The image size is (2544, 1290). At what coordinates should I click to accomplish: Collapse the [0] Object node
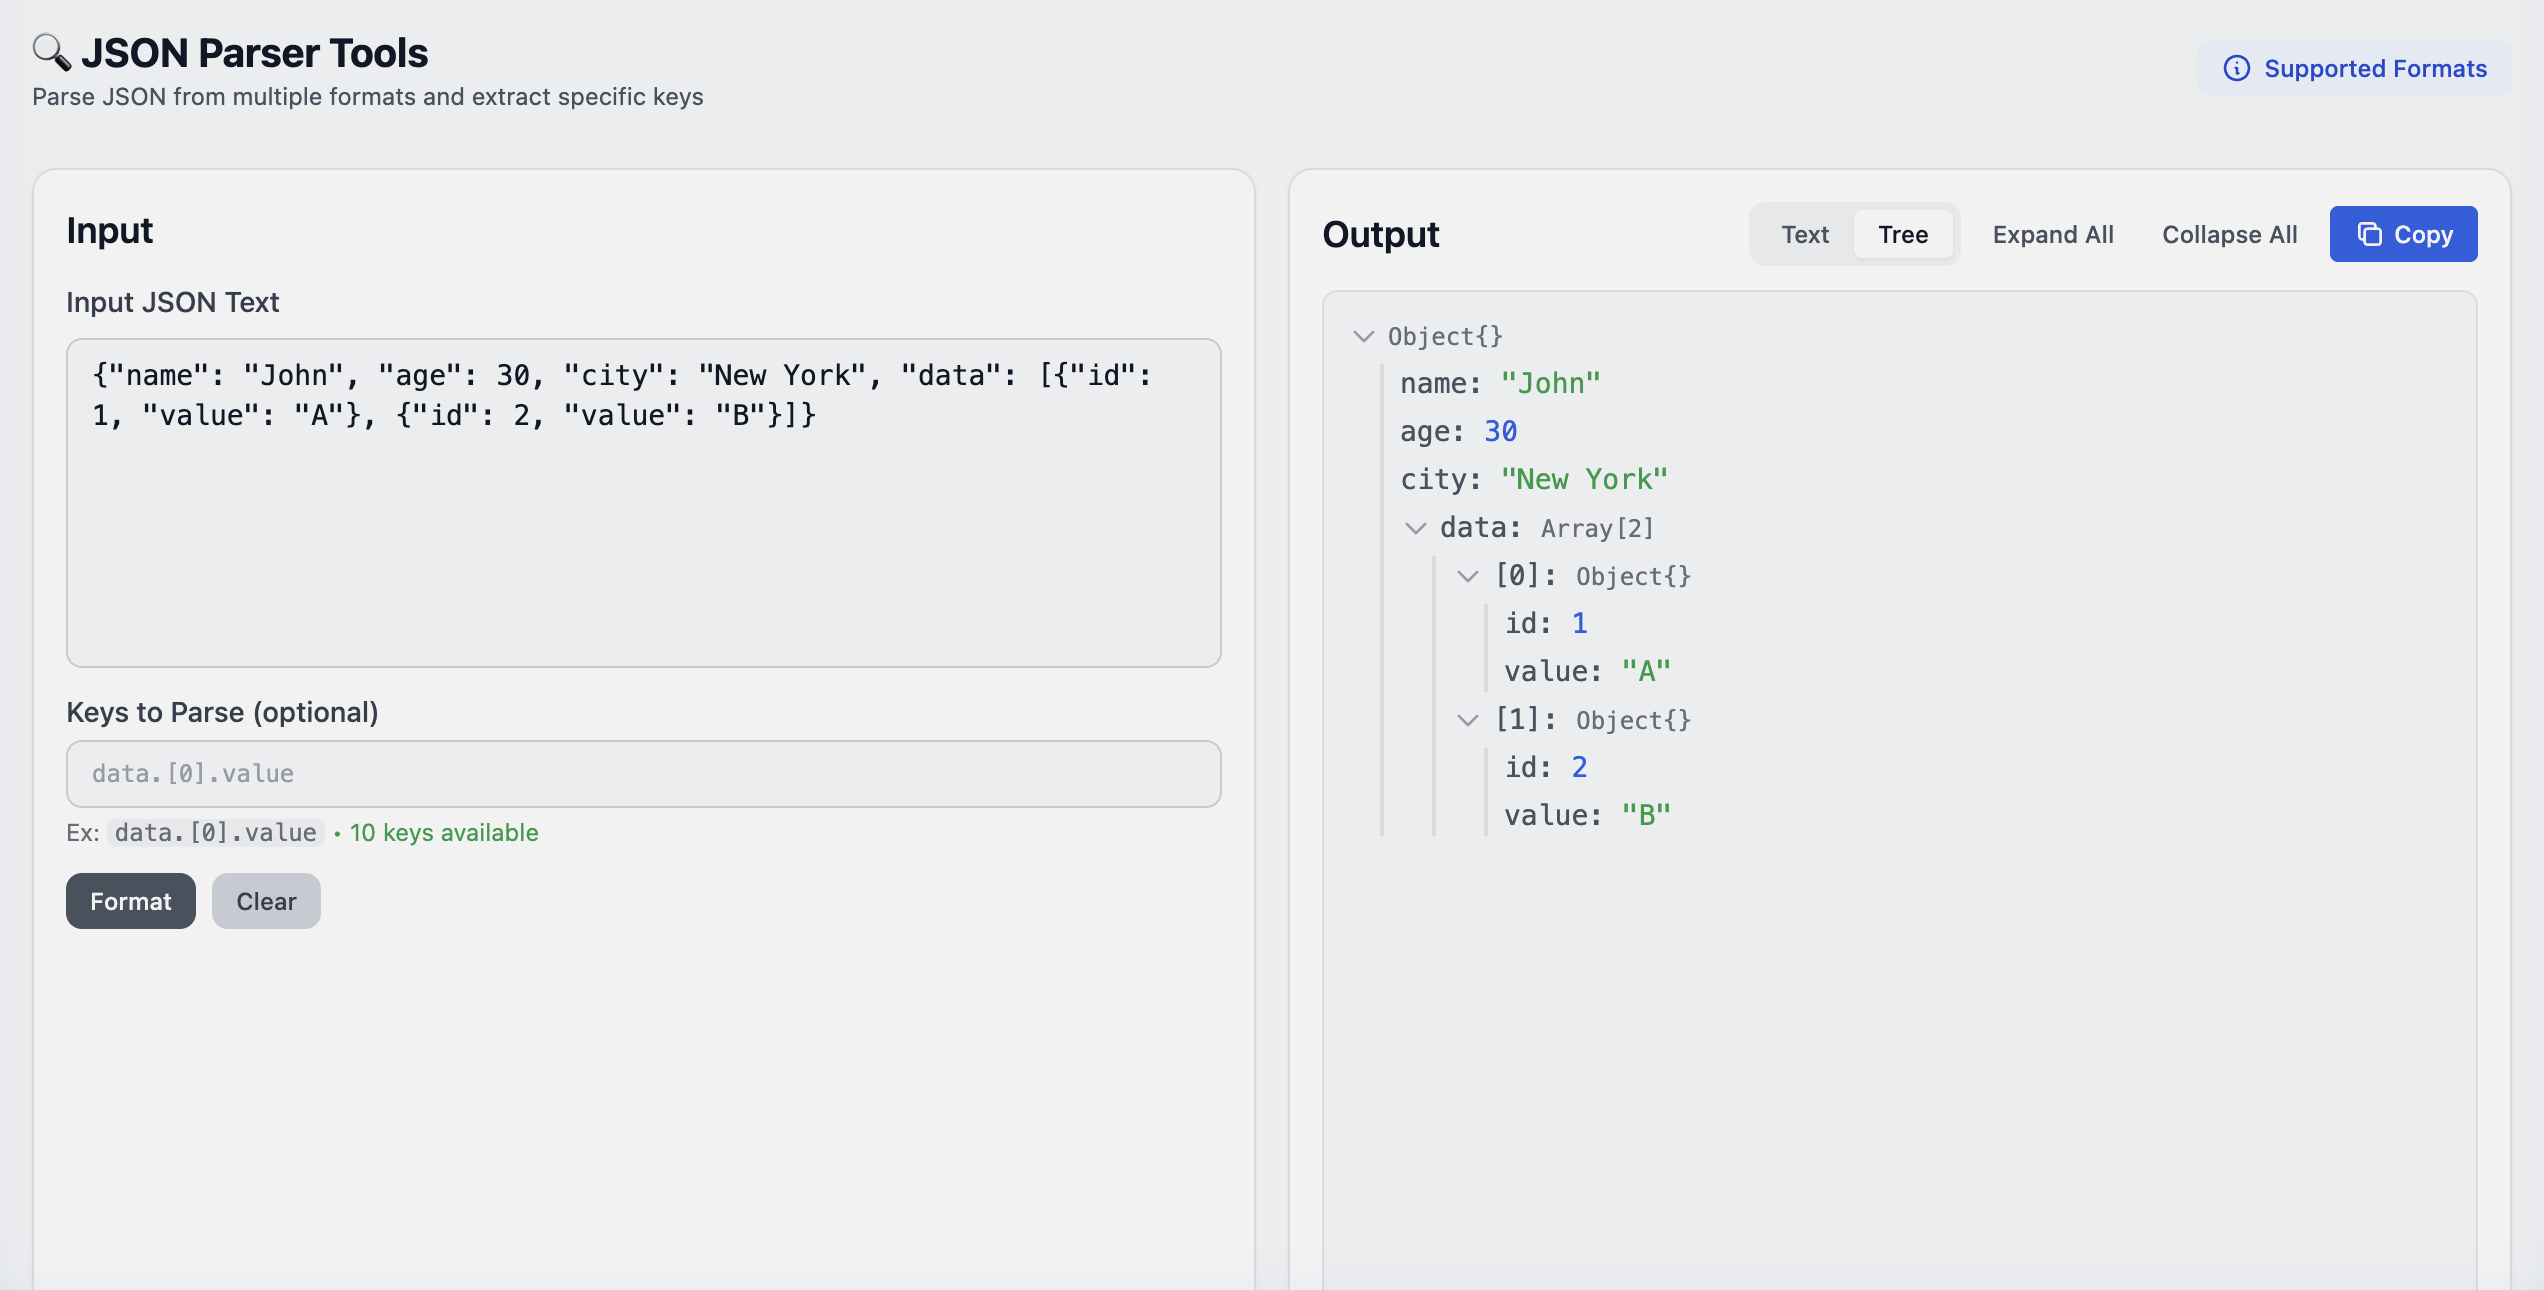tap(1467, 576)
